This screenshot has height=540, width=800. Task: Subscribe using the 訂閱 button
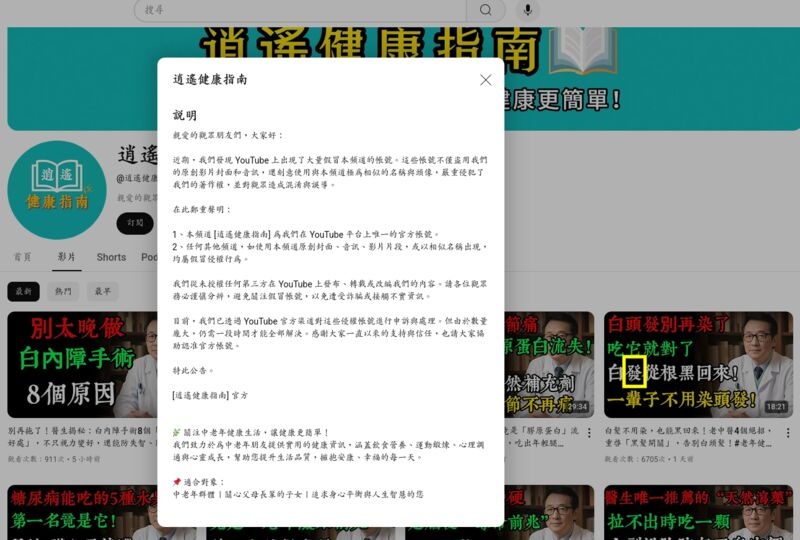(135, 223)
